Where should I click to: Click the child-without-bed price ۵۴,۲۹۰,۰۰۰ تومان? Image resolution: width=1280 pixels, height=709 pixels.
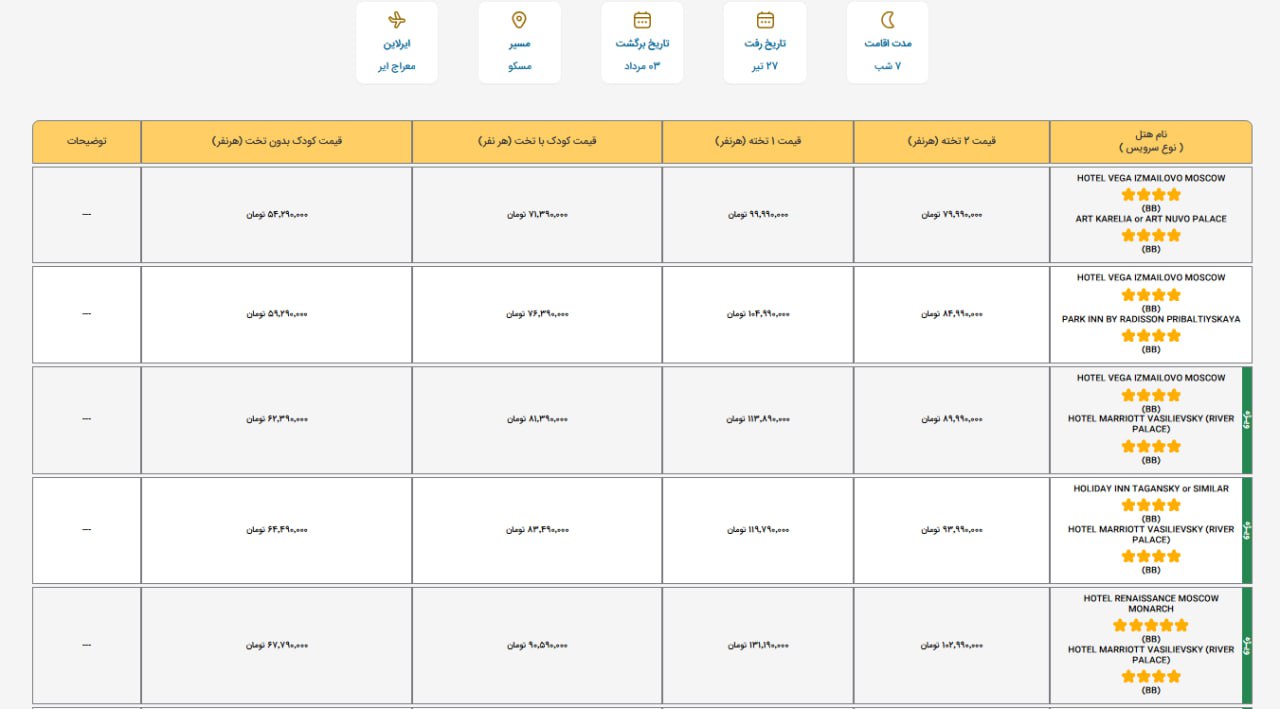[277, 214]
